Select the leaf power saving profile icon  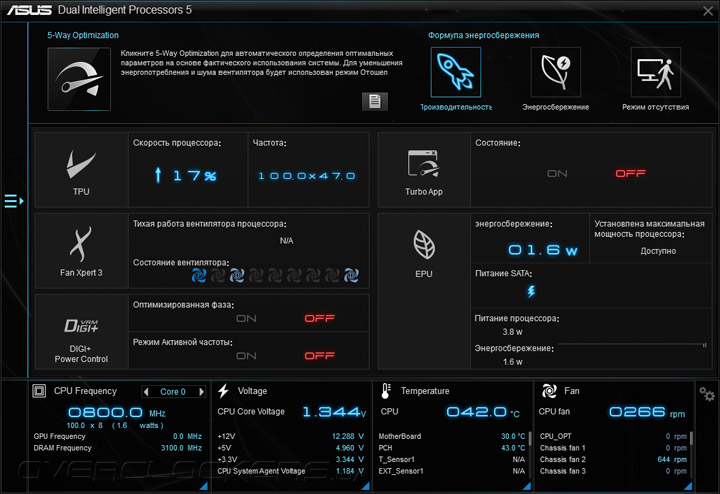[556, 72]
